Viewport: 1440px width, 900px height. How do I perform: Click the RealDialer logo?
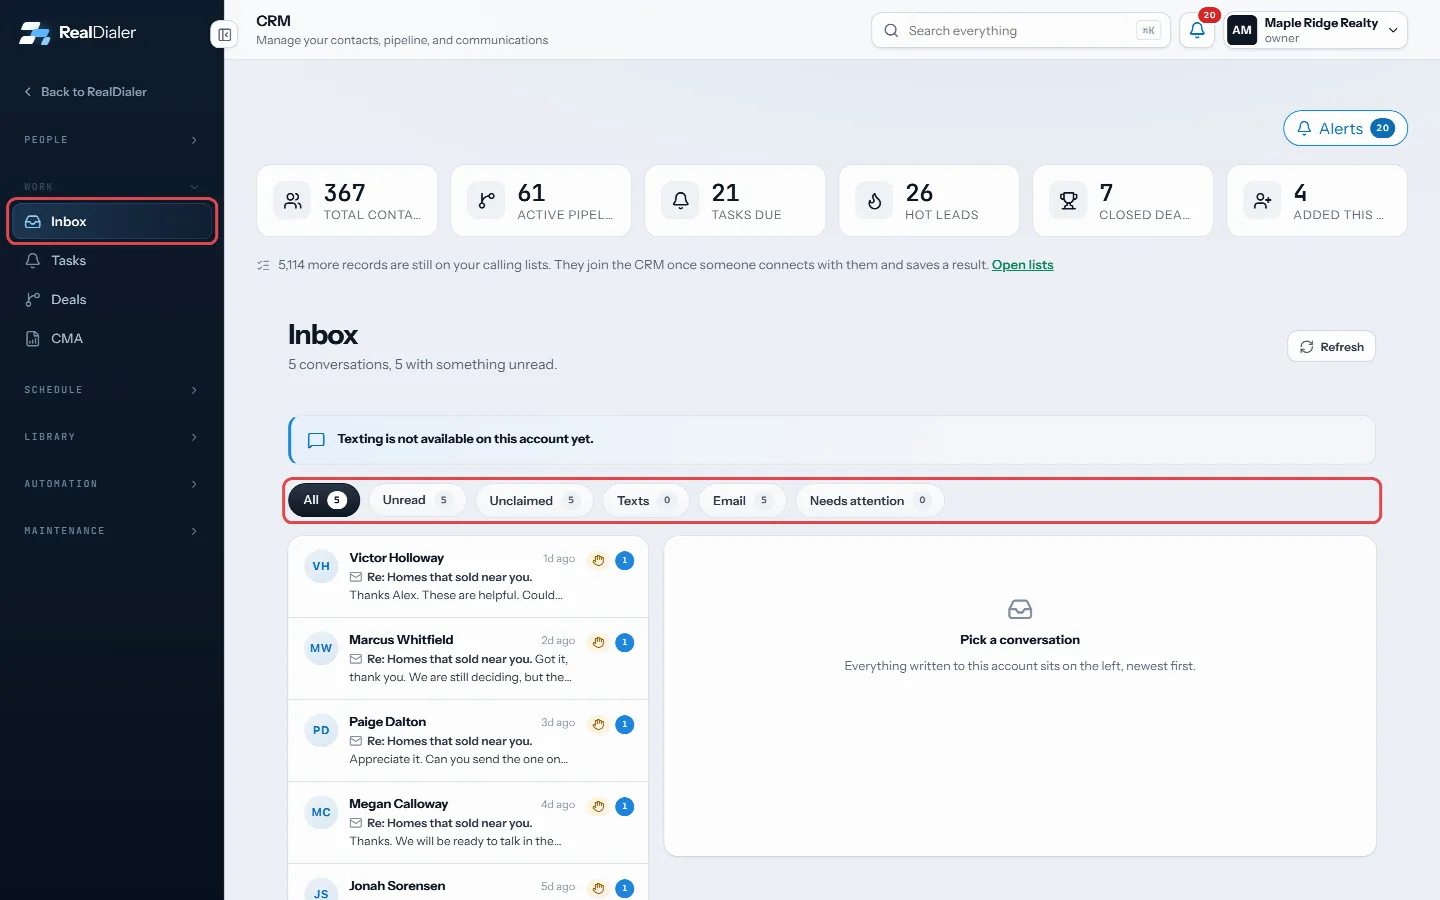[78, 32]
